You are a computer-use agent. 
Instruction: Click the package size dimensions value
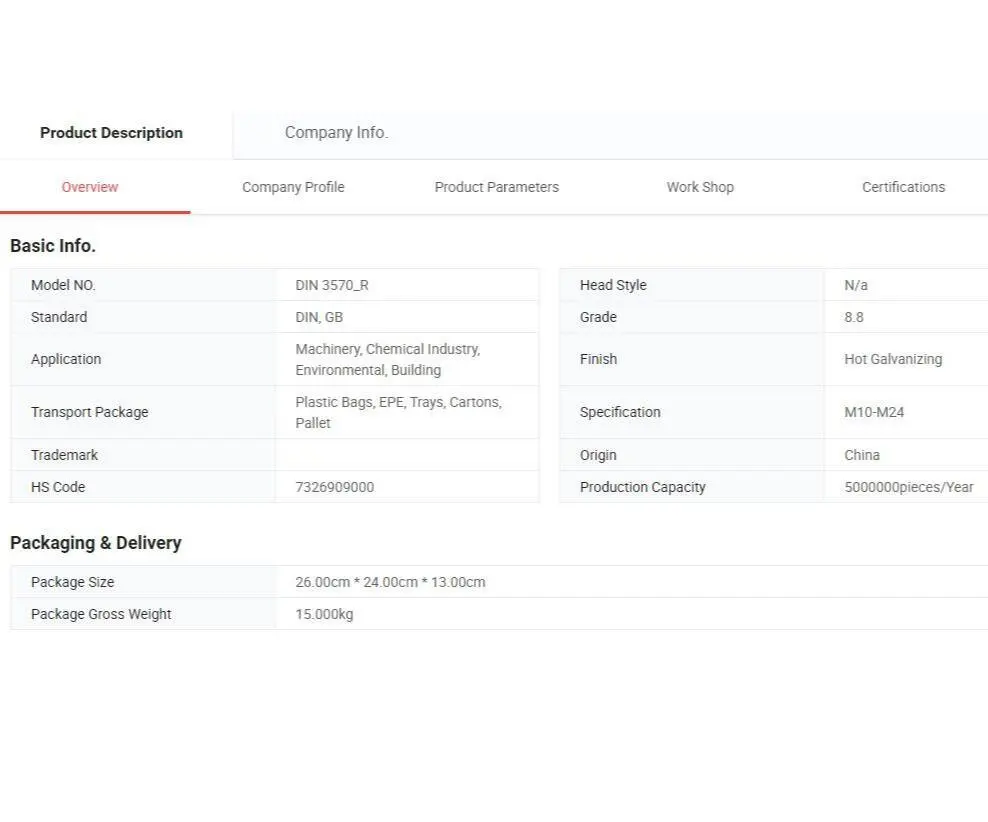(390, 582)
